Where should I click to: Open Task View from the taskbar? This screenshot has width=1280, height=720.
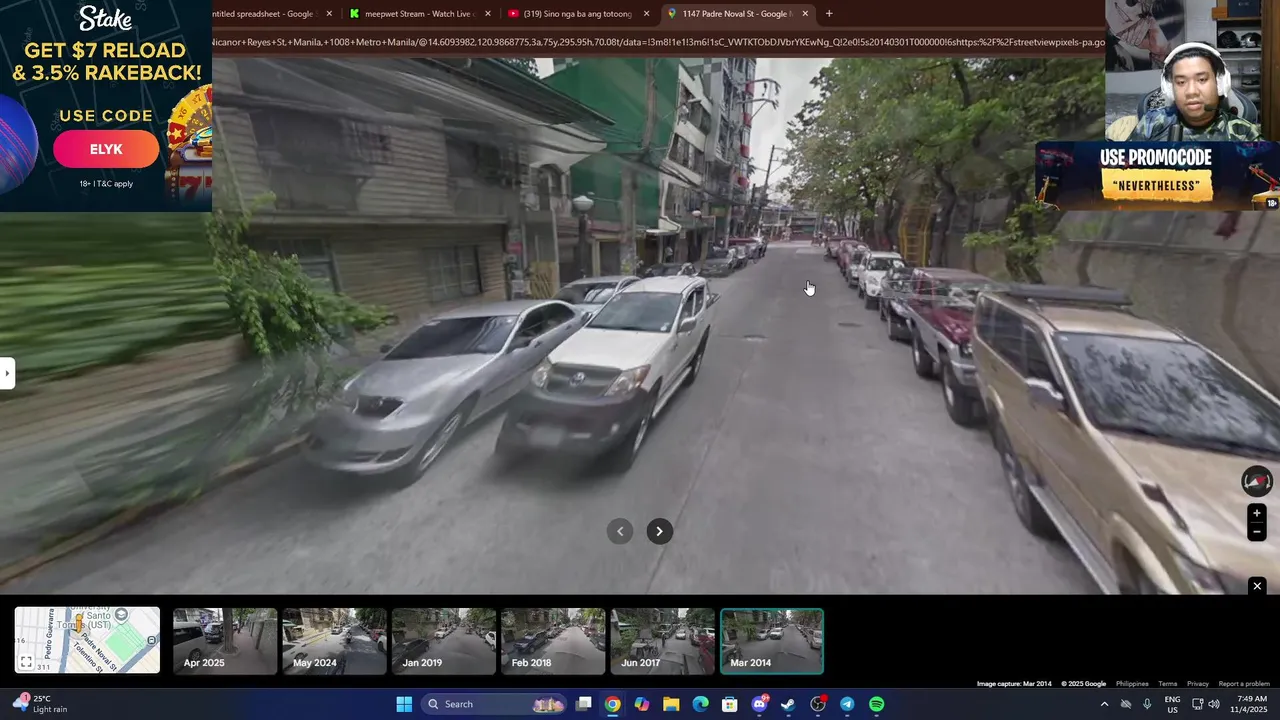(584, 704)
